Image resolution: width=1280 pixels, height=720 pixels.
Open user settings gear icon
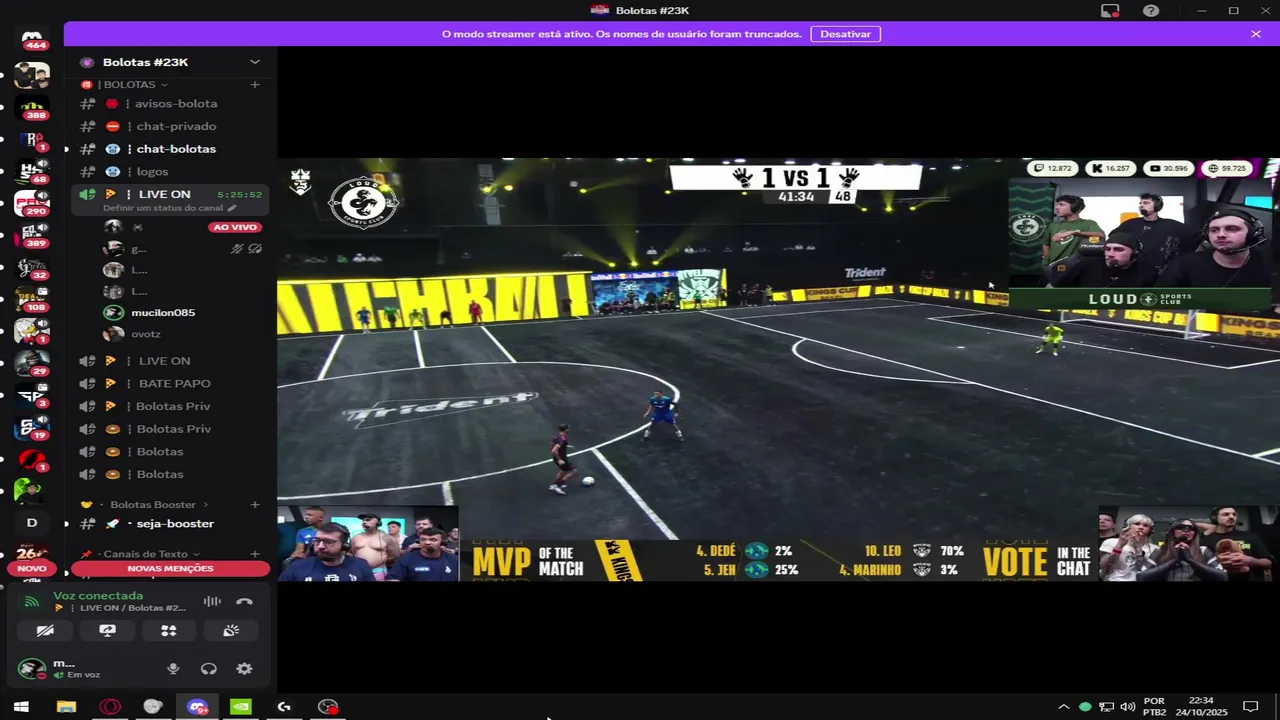click(x=244, y=669)
